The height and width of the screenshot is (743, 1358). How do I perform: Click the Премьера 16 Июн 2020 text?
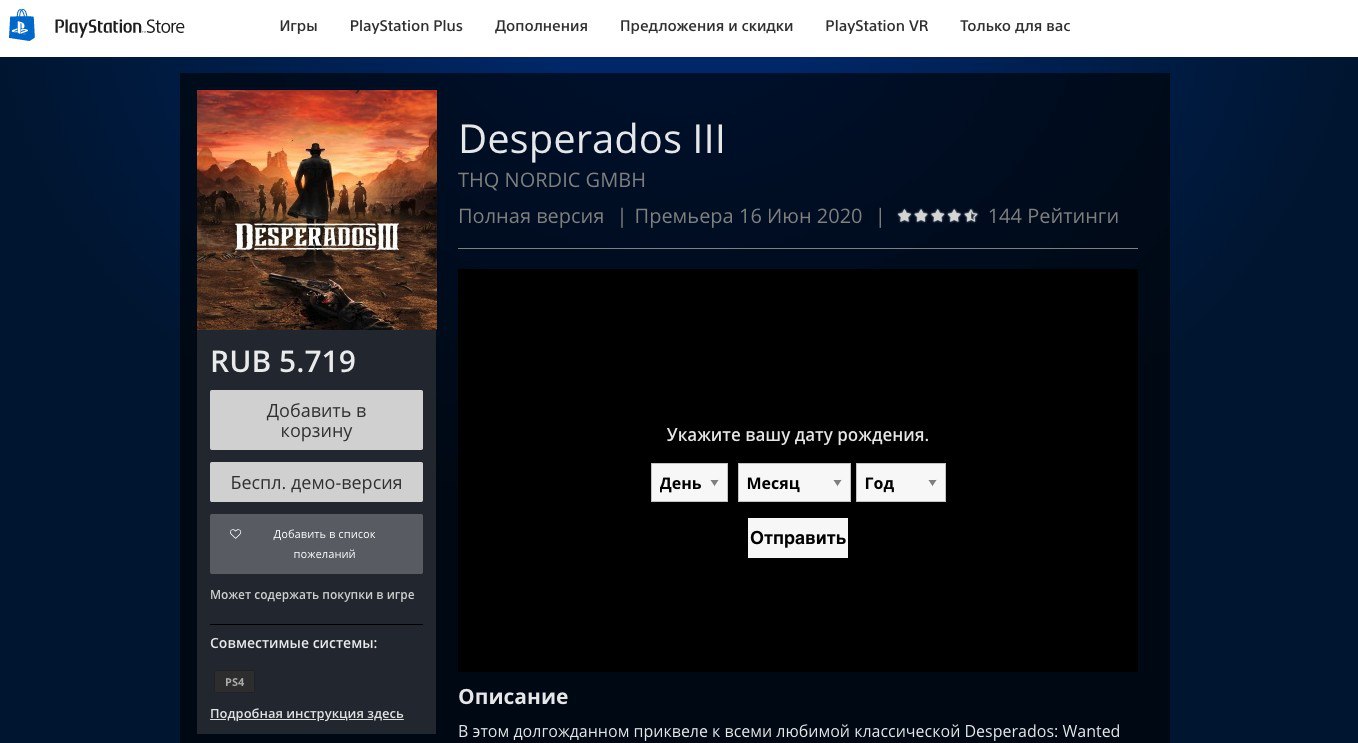[748, 216]
